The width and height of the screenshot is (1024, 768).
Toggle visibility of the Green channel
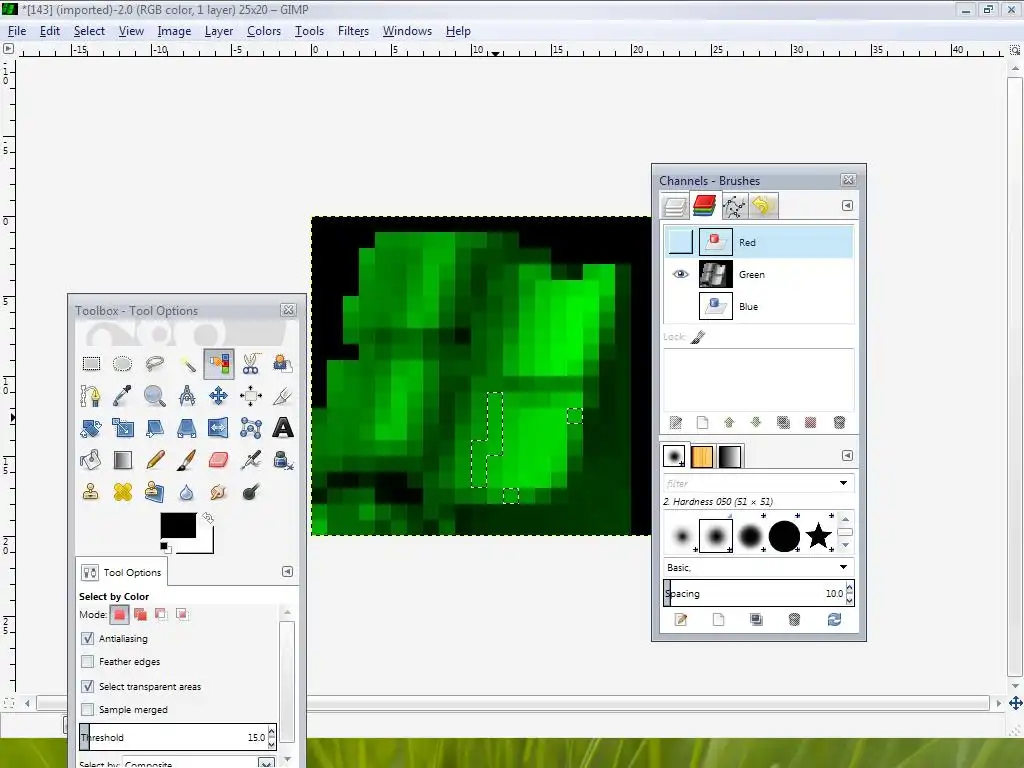point(680,274)
